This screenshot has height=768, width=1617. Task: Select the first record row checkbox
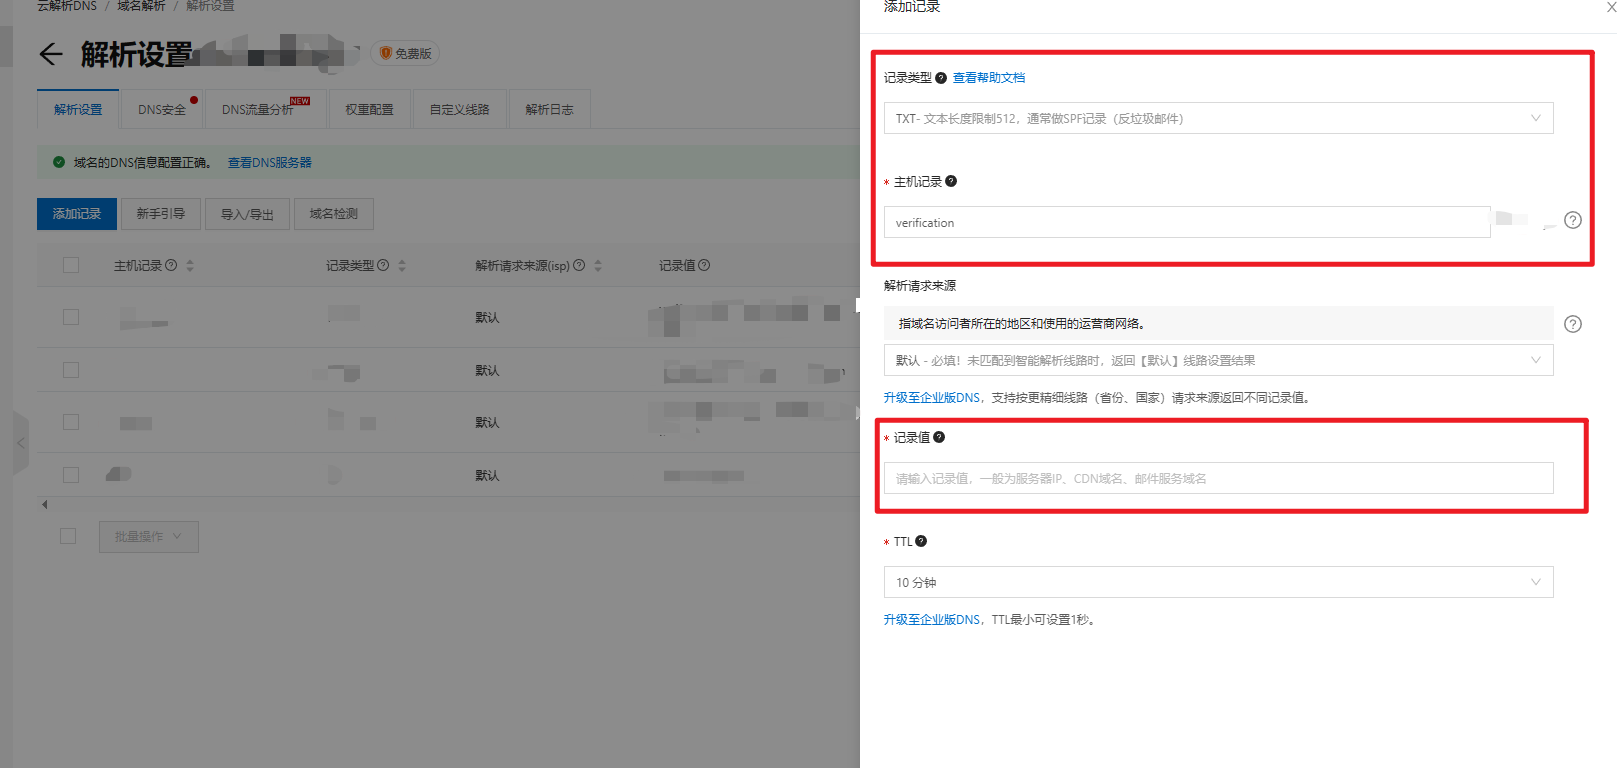pyautogui.click(x=71, y=317)
